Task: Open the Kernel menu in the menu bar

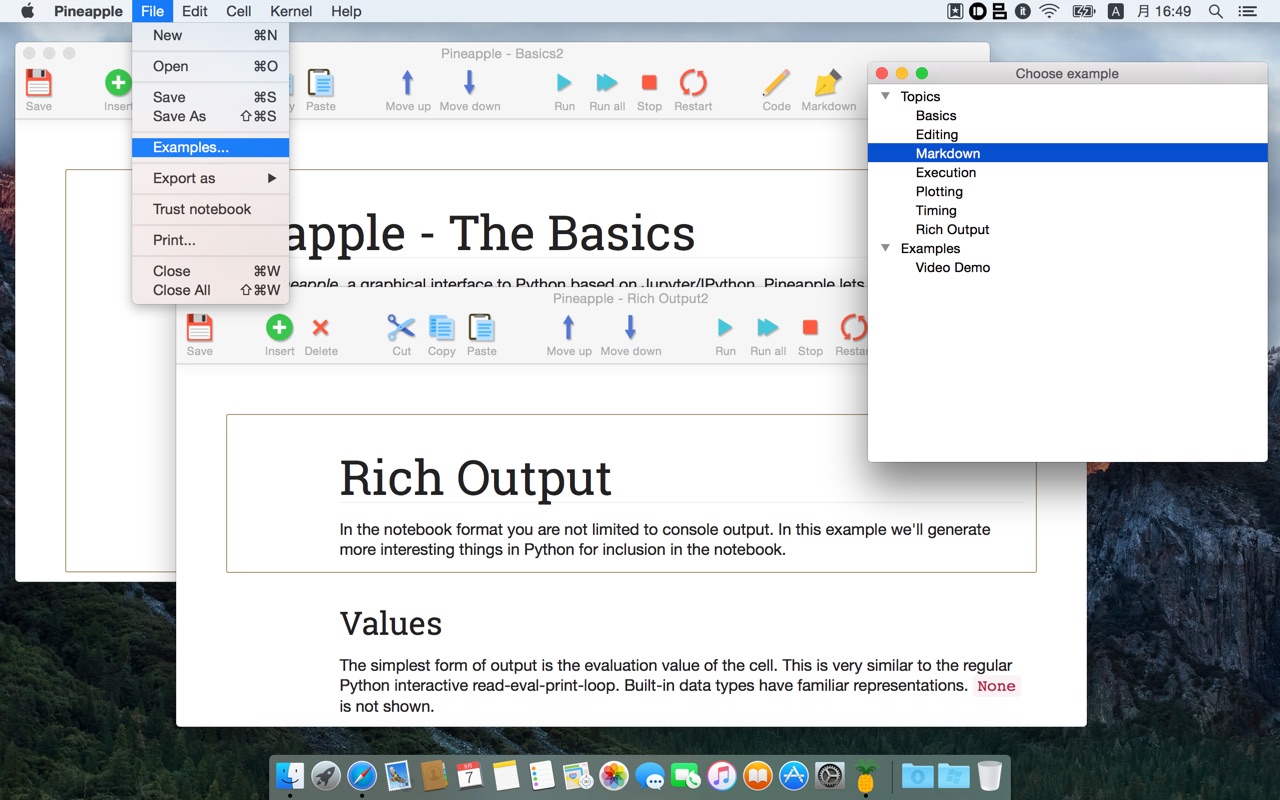Action: tap(291, 11)
